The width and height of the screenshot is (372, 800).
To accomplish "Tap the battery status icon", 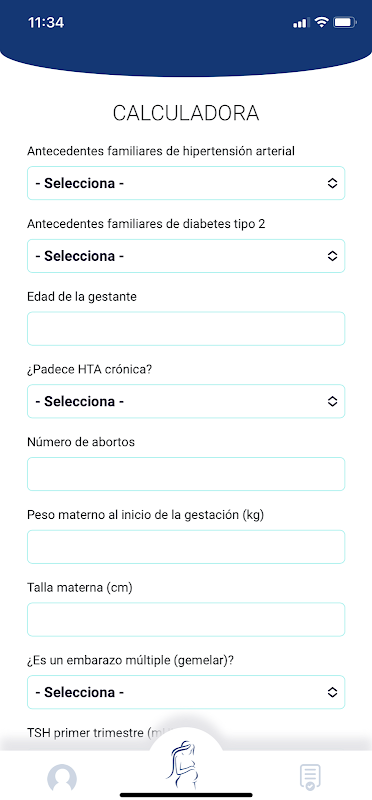I will tap(345, 22).
